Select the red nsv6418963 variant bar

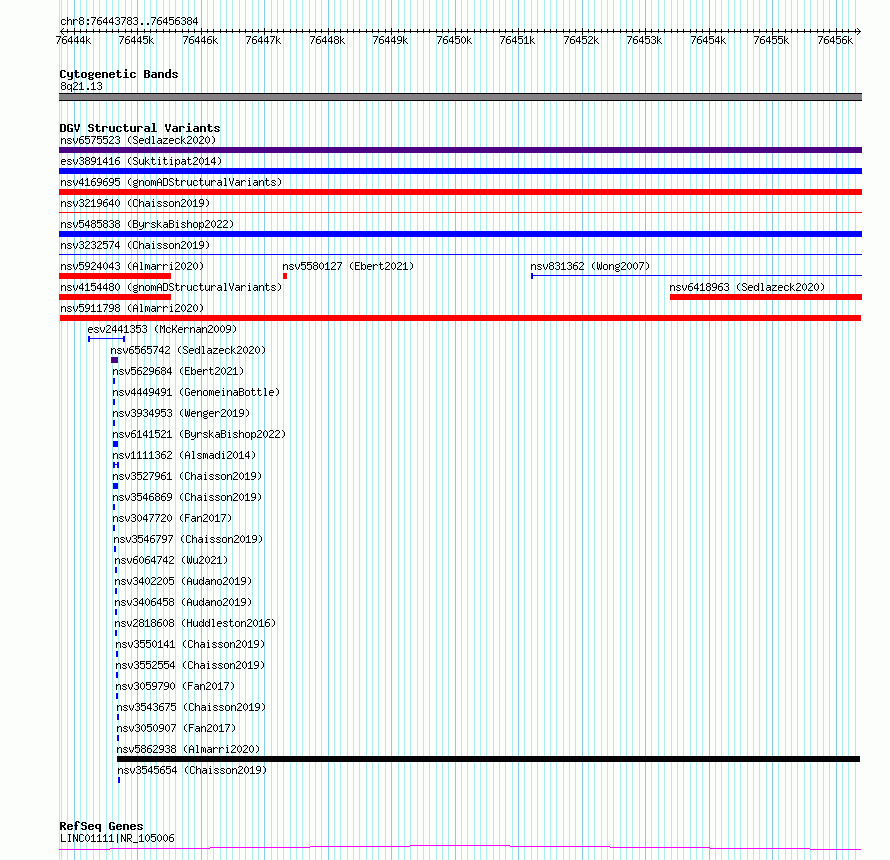766,297
